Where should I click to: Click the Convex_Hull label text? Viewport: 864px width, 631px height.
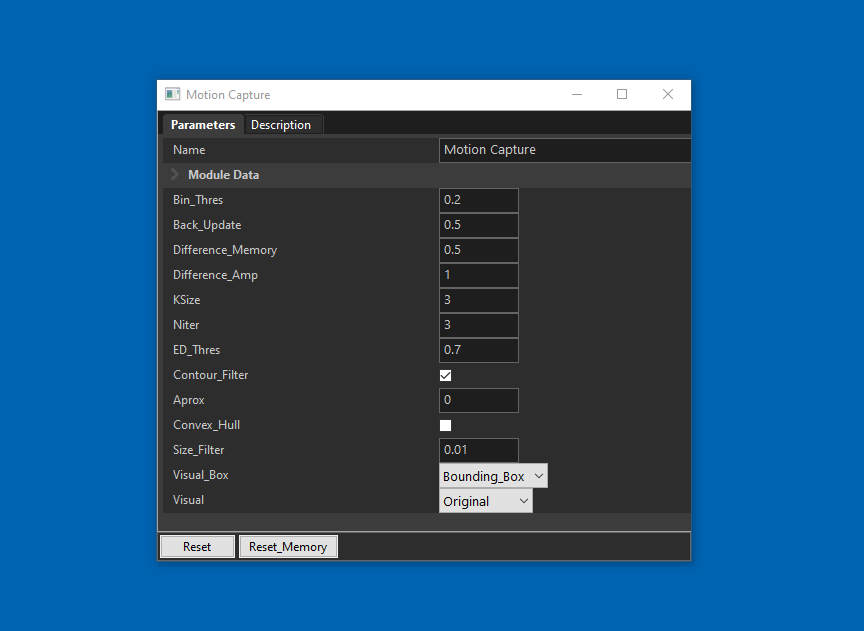pyautogui.click(x=206, y=425)
